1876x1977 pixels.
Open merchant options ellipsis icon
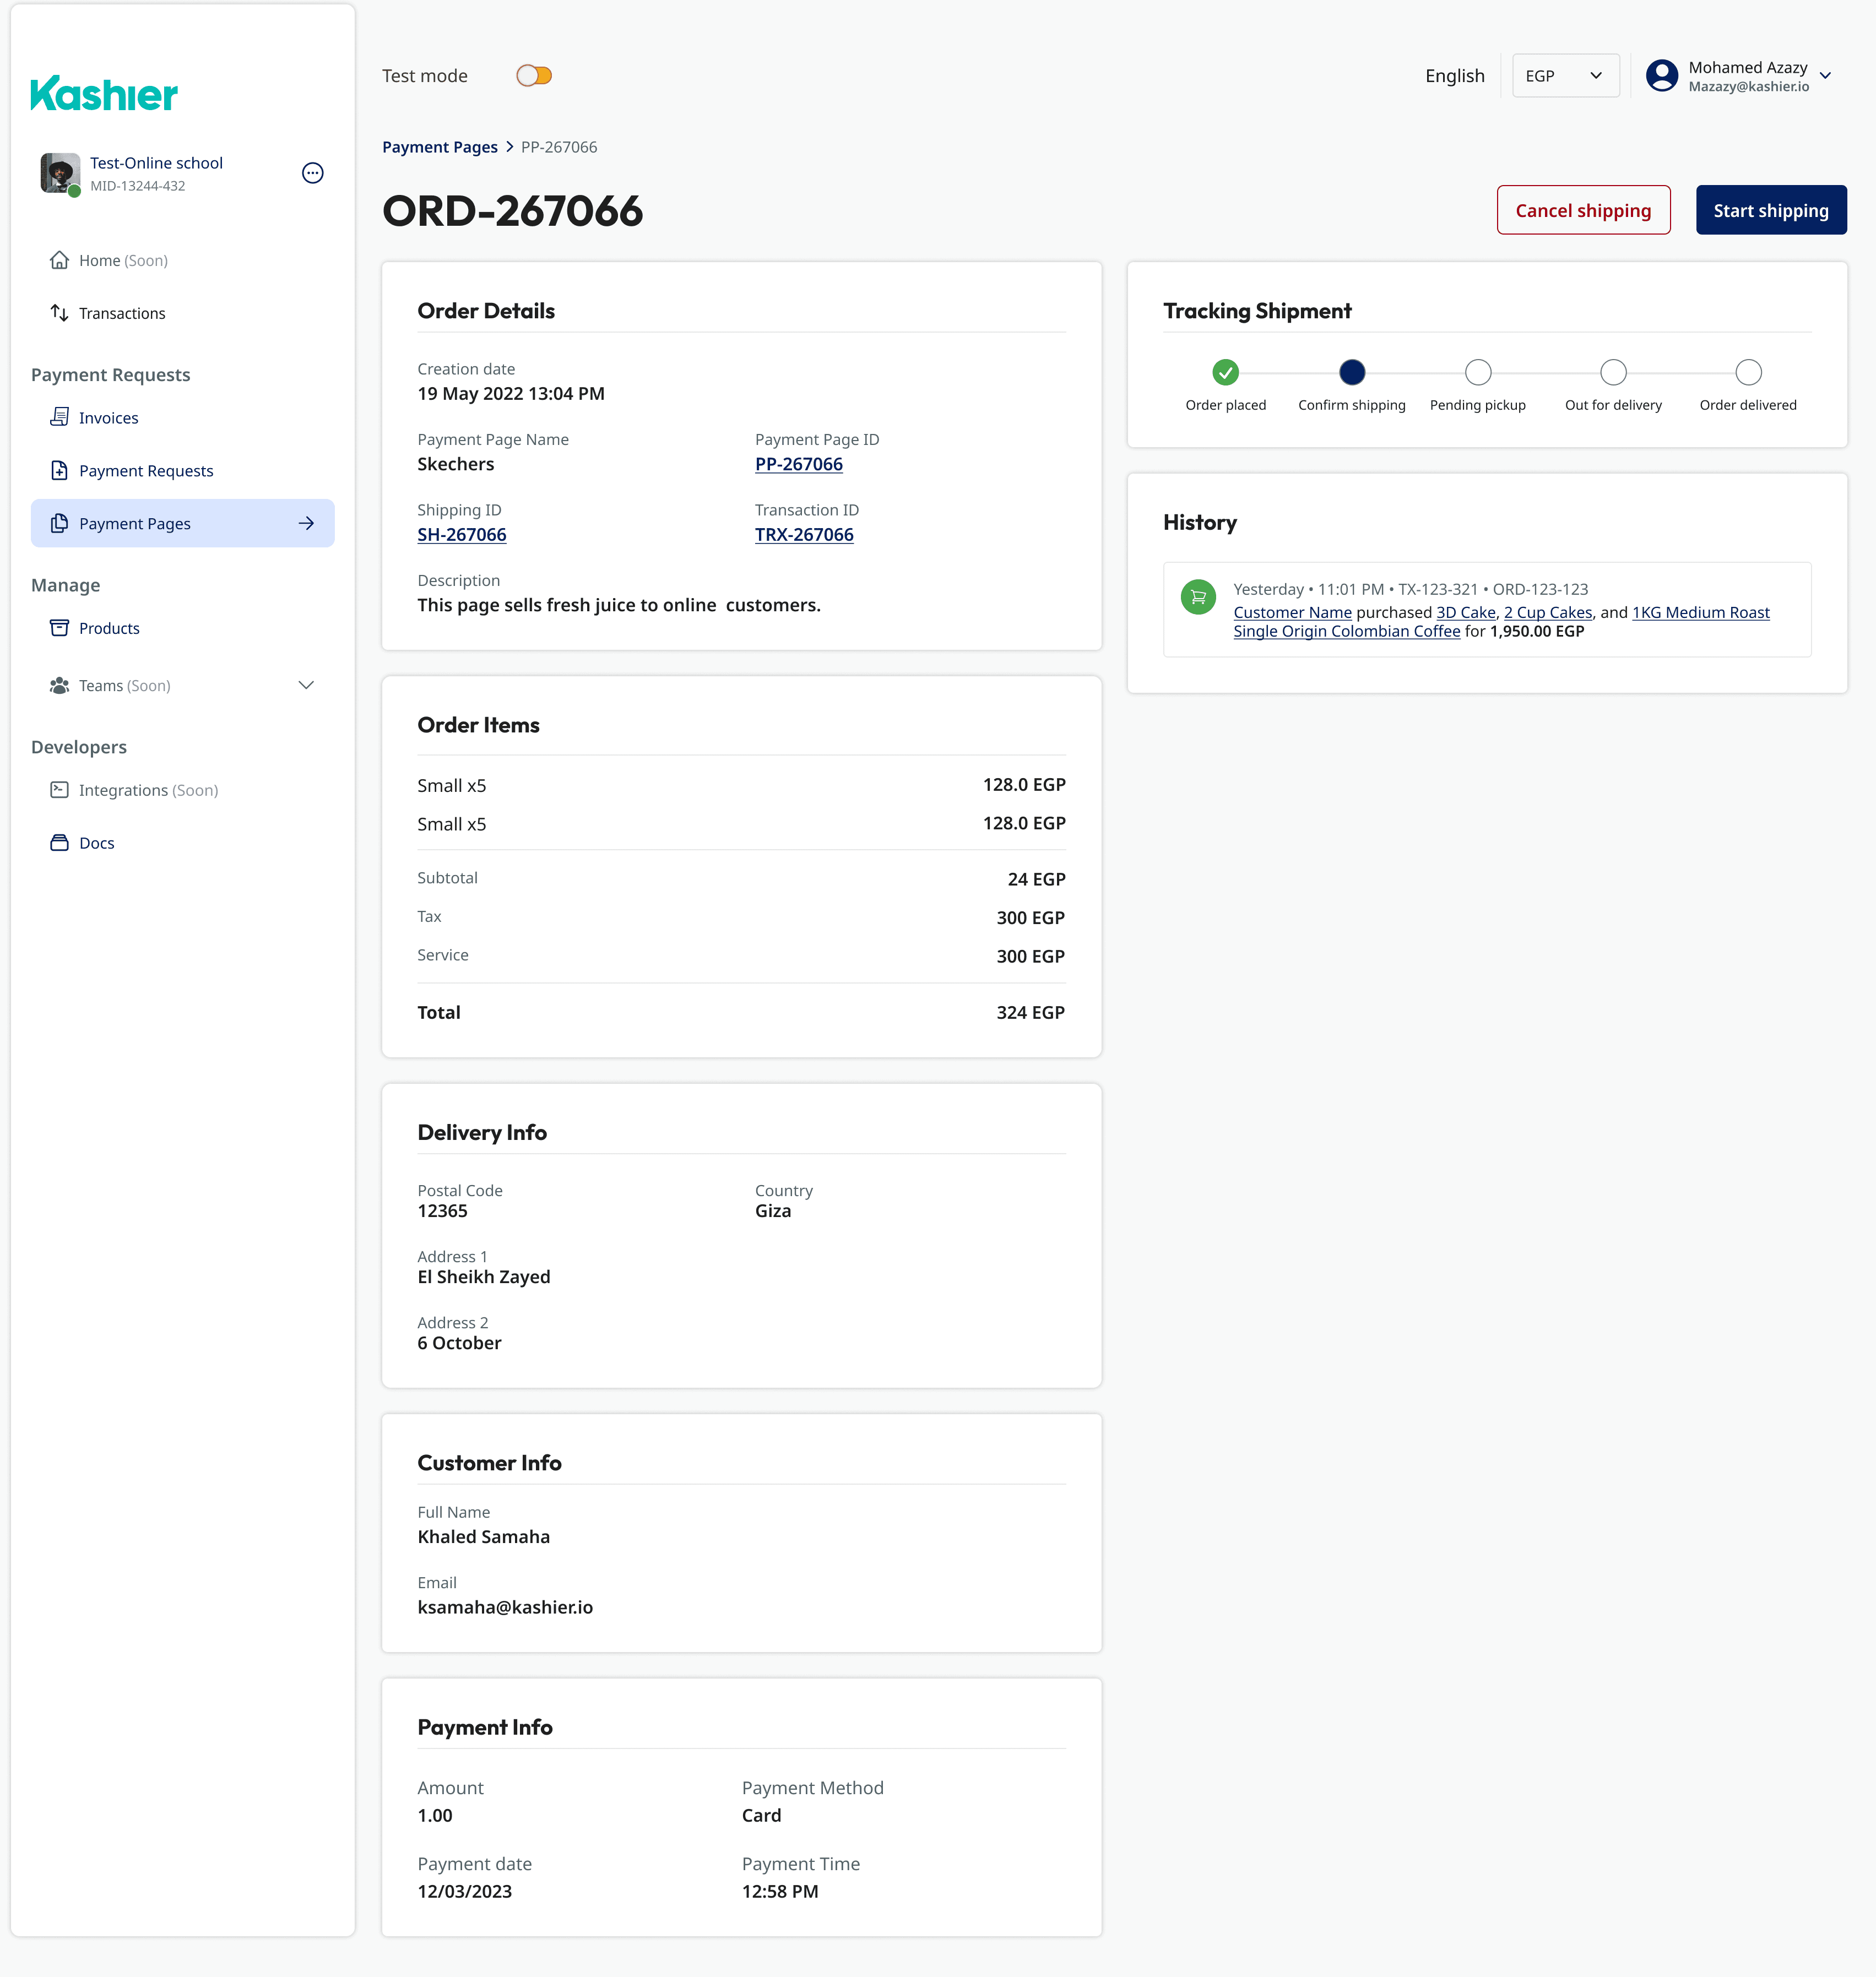click(x=312, y=173)
